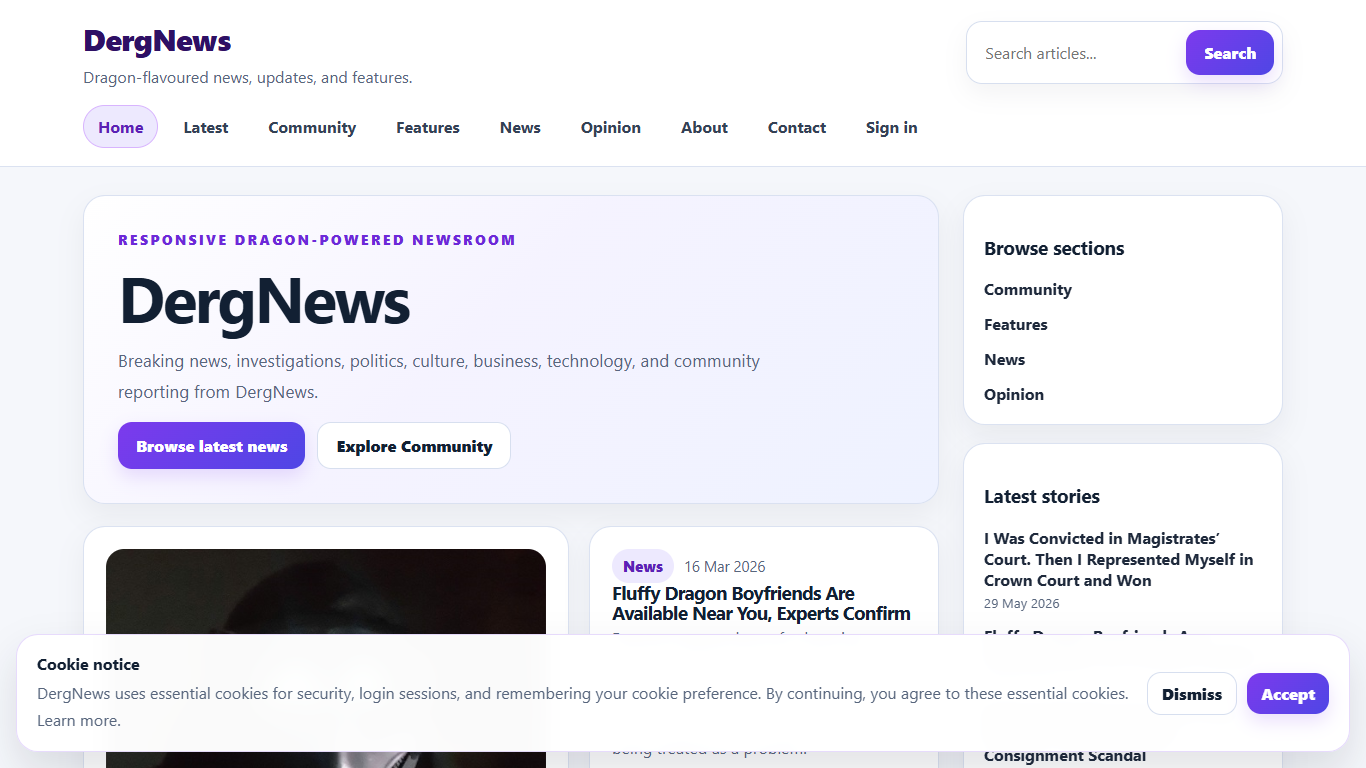Open Fluffy Dragon Boyfriends article headline
Viewport: 1366px width, 768px height.
(761, 603)
